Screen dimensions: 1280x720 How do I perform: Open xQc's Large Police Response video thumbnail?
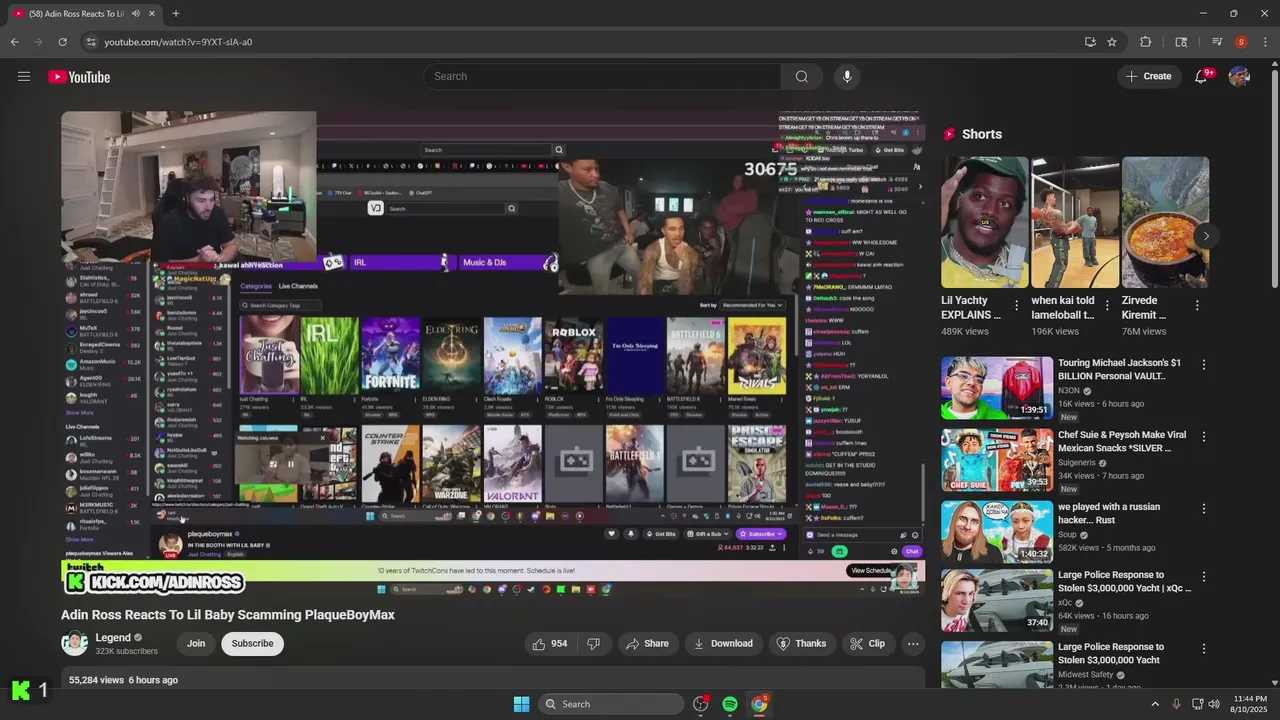click(997, 600)
